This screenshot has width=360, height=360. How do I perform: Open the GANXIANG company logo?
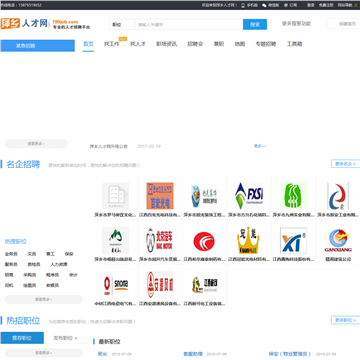pyautogui.click(x=338, y=240)
